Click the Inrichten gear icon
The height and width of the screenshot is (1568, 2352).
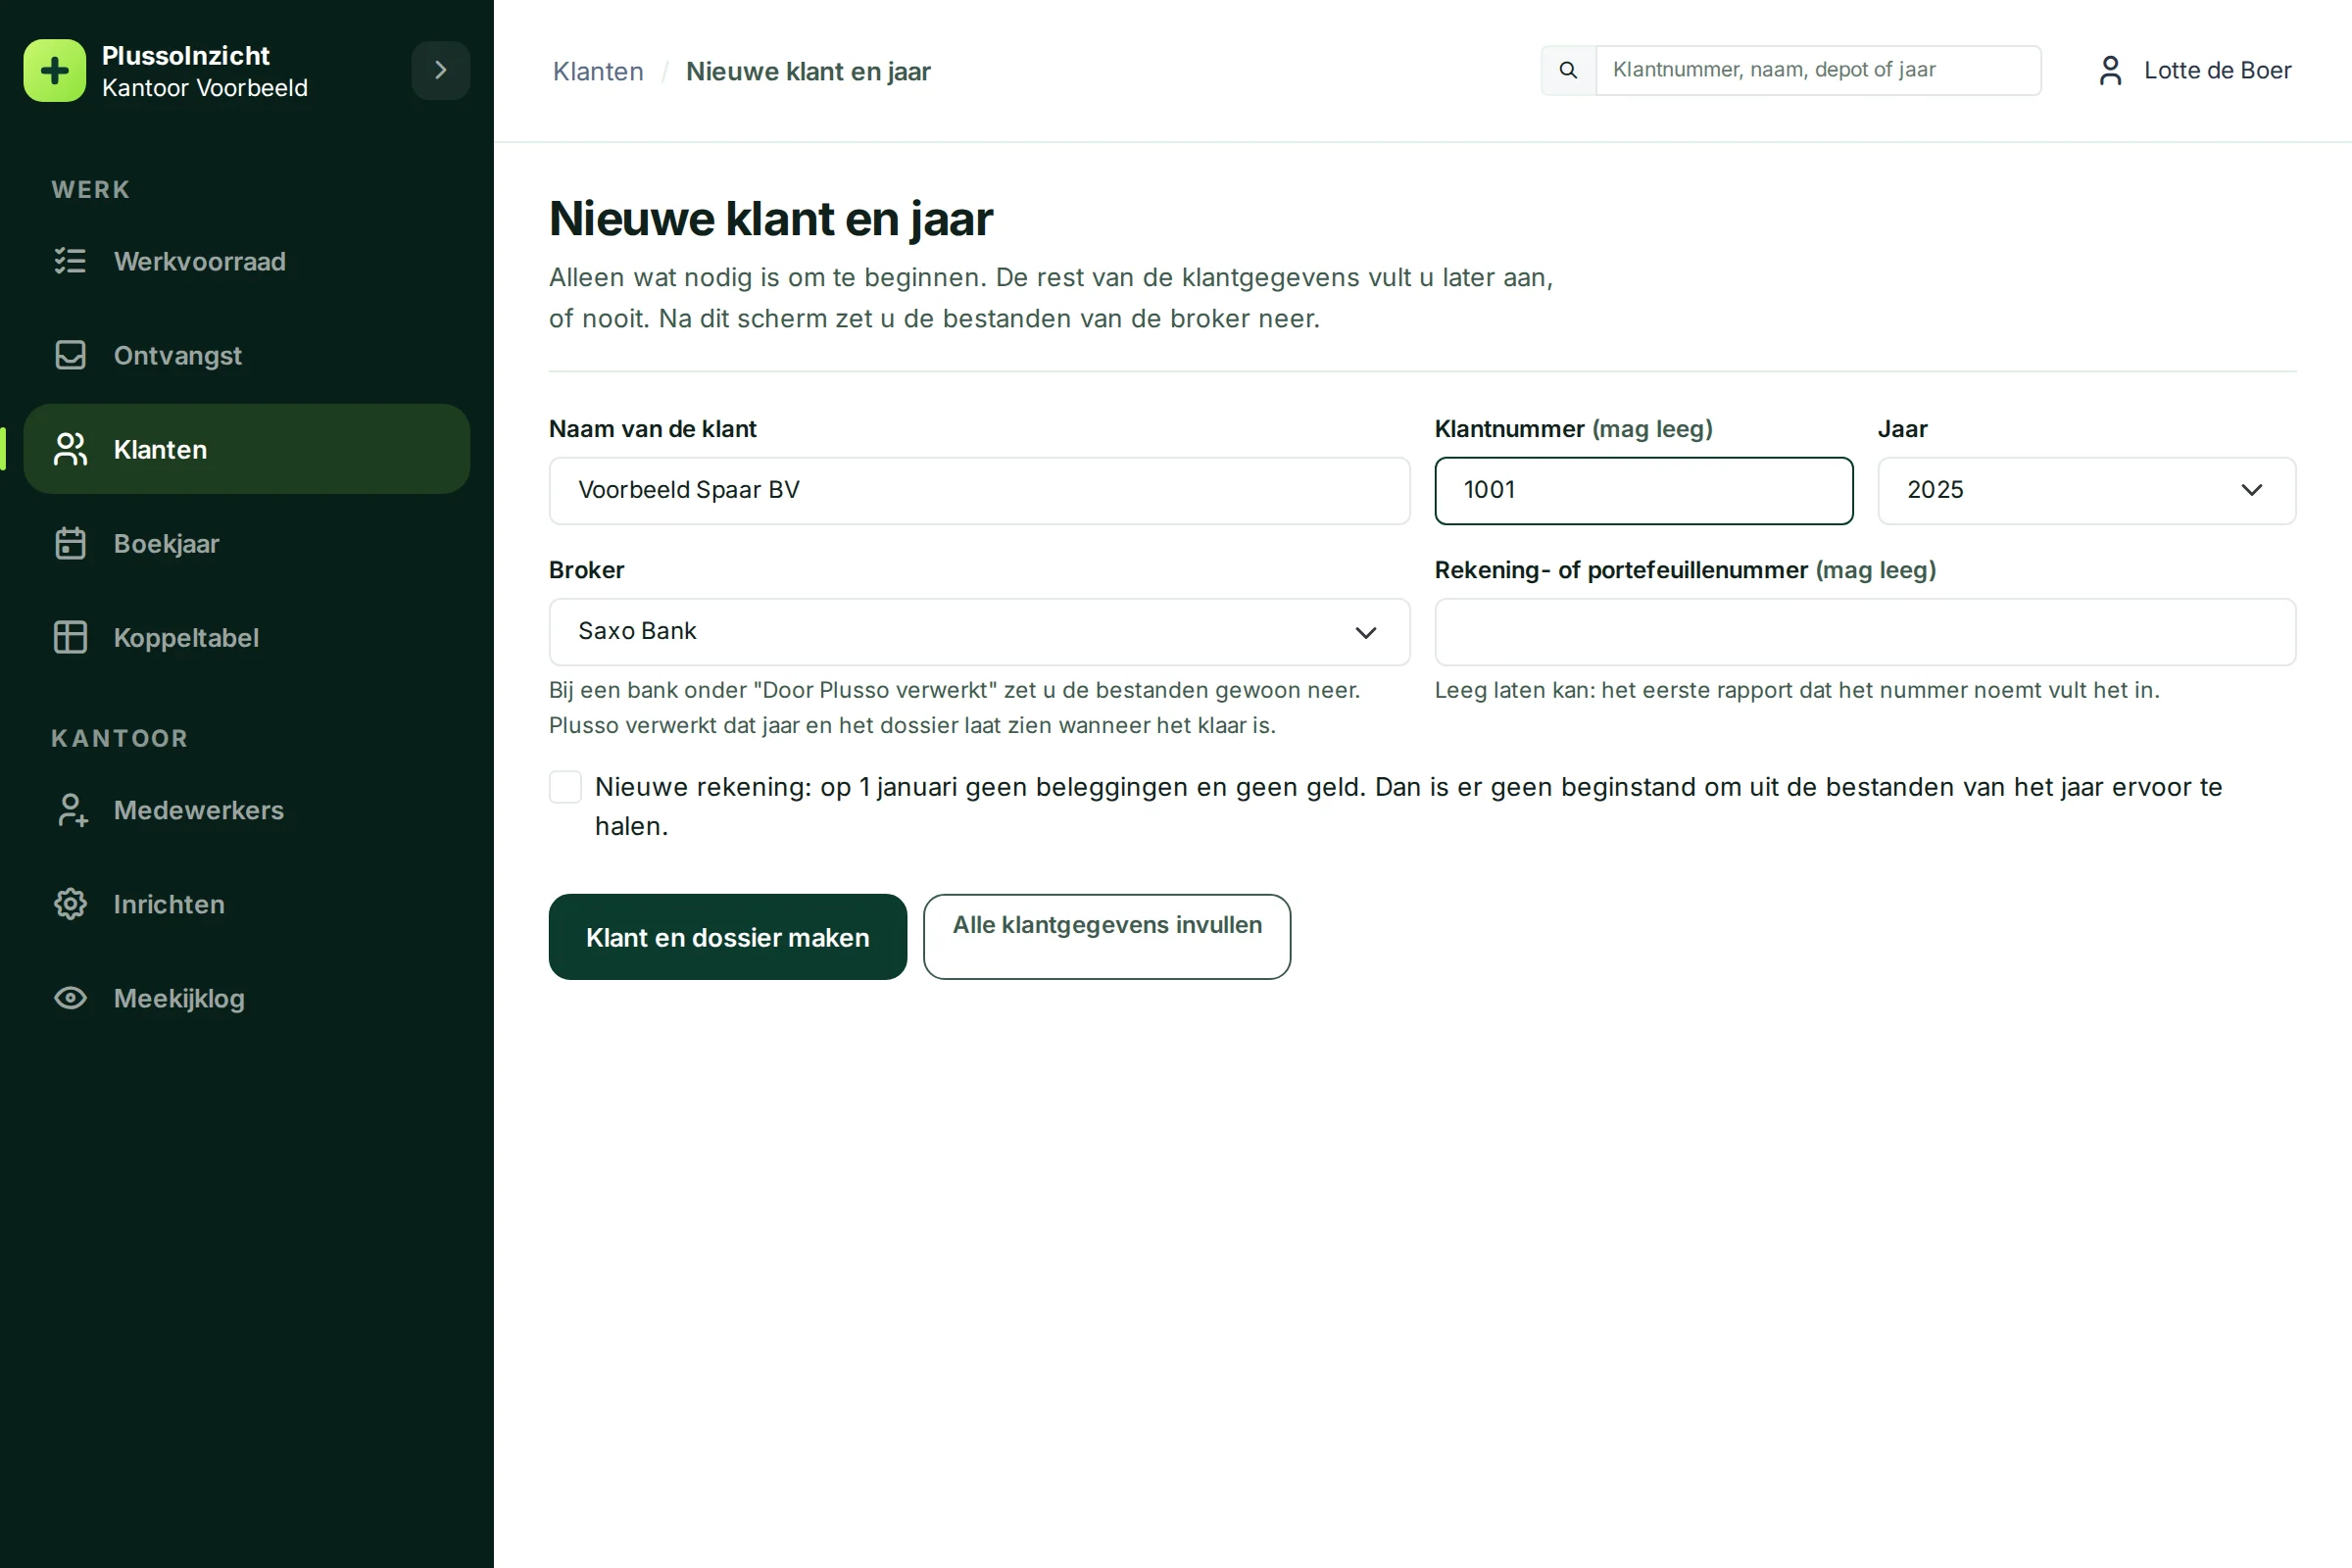tap(70, 904)
